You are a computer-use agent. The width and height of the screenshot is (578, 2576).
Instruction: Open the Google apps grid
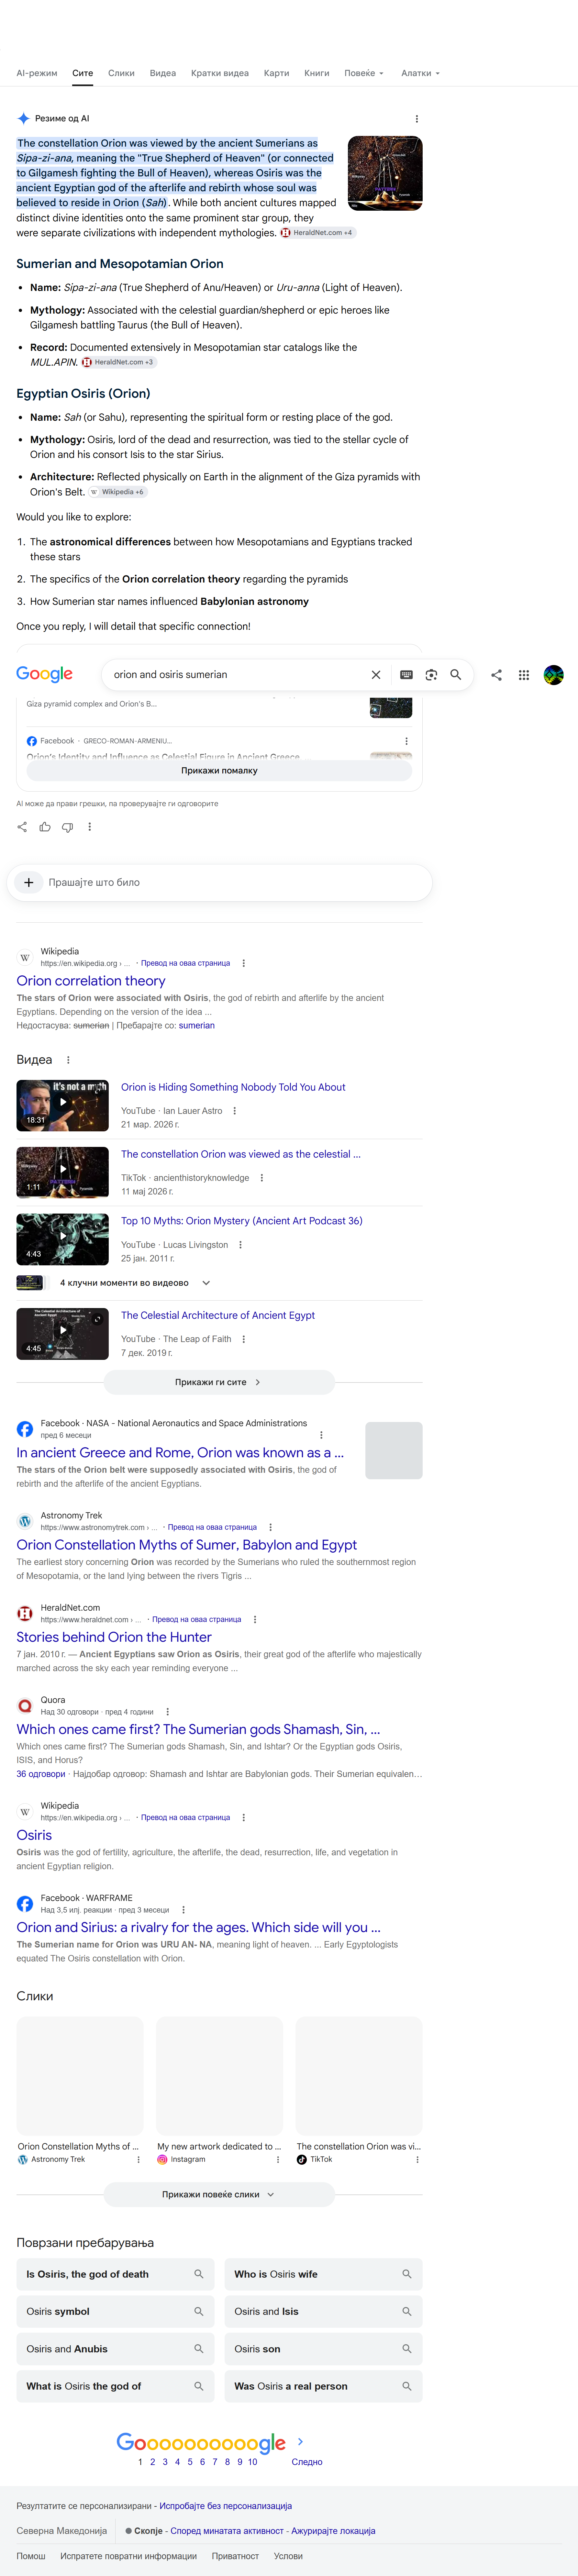tap(524, 675)
